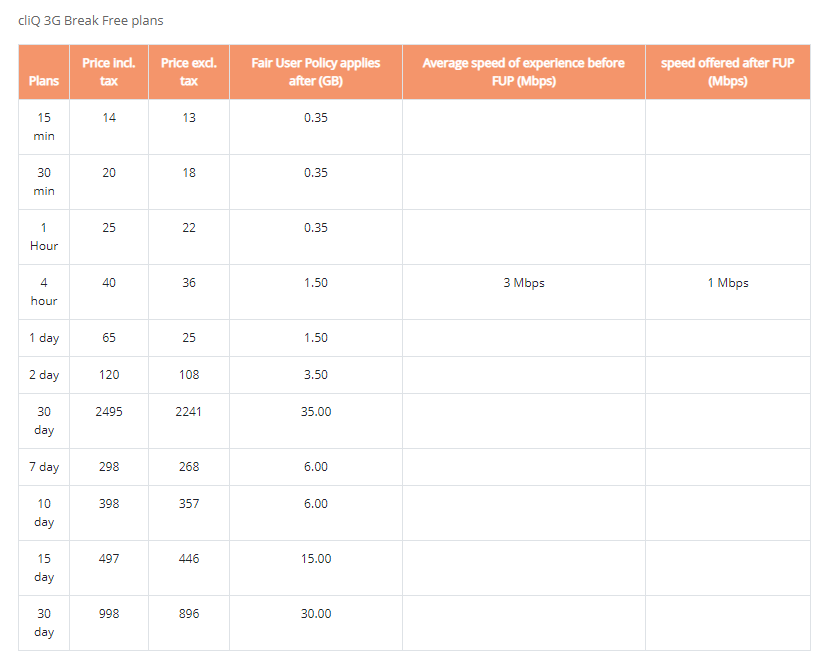This screenshot has height=668, width=827.
Task: Select the '3 Mbps' speed cell
Action: click(x=524, y=292)
